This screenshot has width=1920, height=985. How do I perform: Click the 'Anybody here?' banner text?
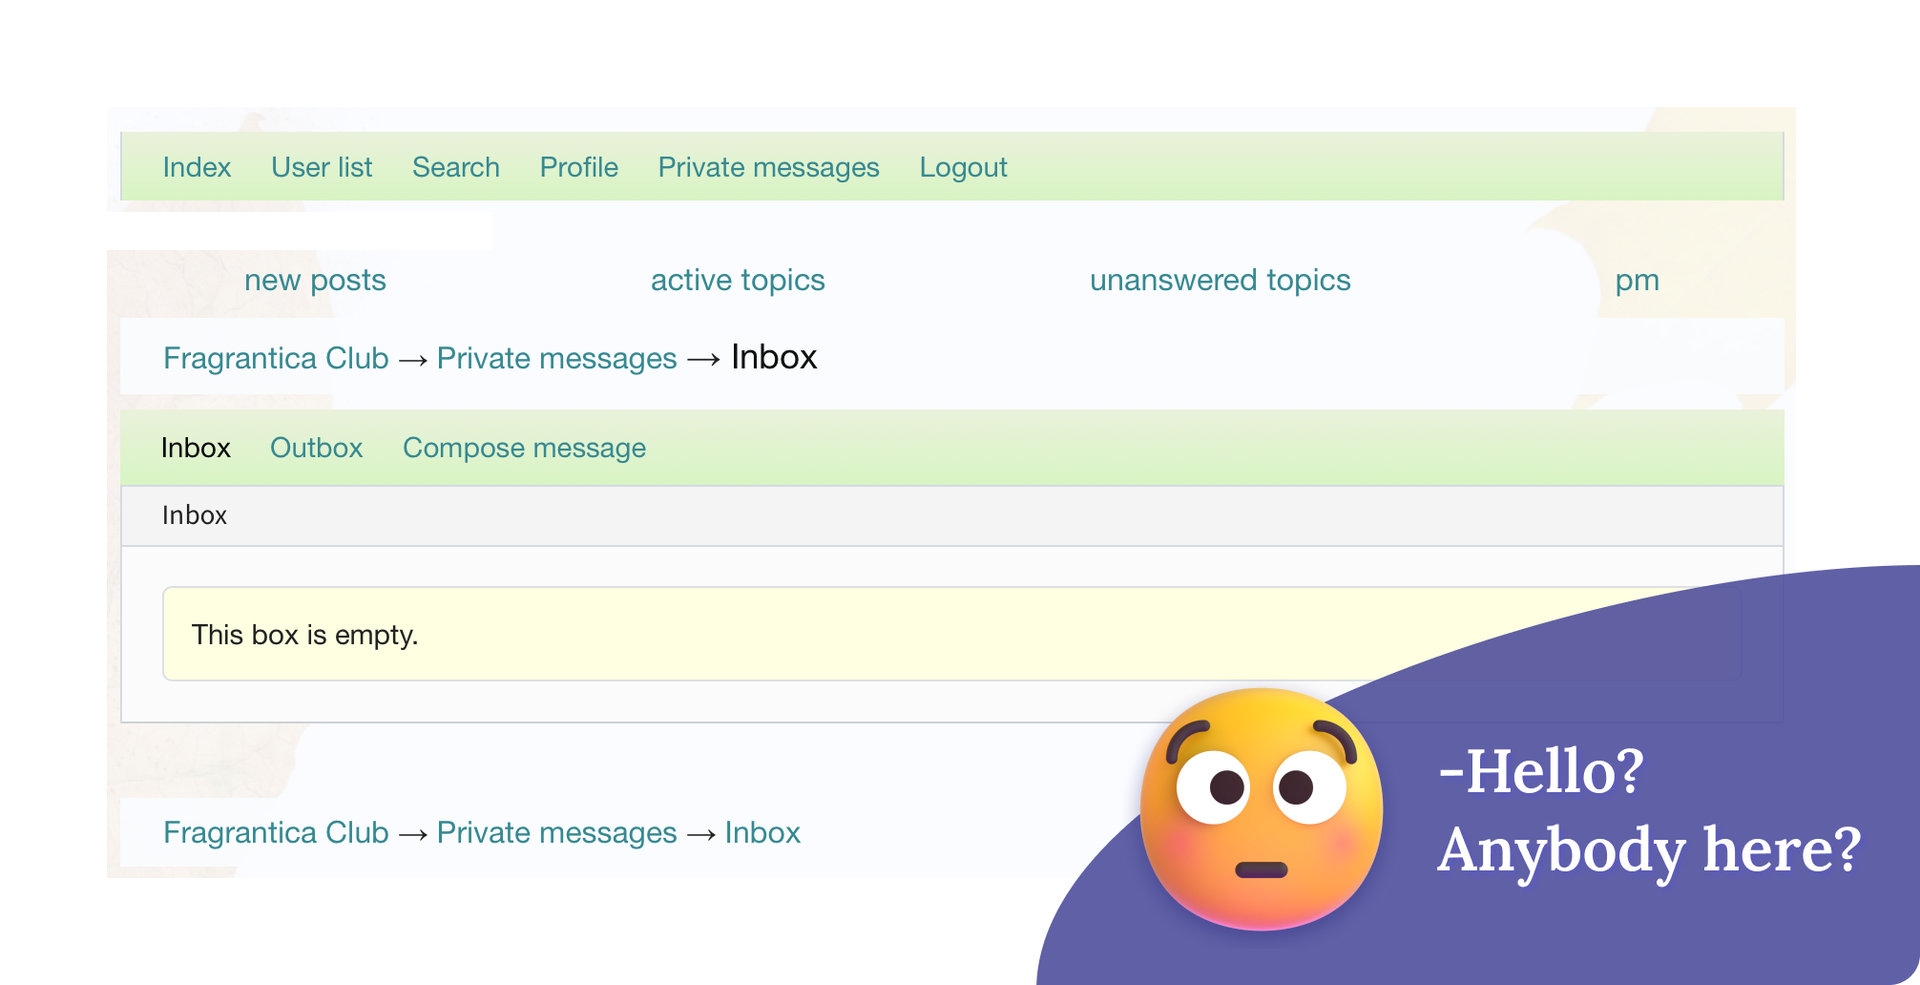tap(1648, 850)
